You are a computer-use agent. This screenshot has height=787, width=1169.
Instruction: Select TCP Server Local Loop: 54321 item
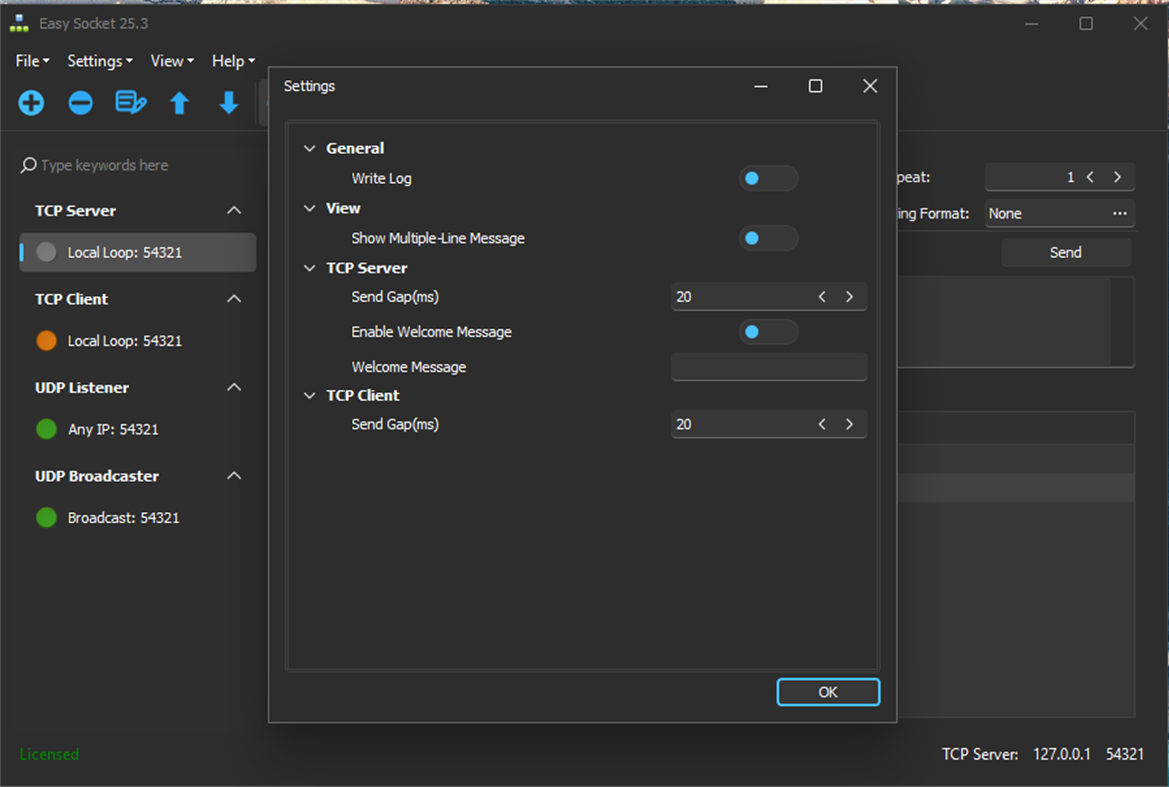point(138,252)
